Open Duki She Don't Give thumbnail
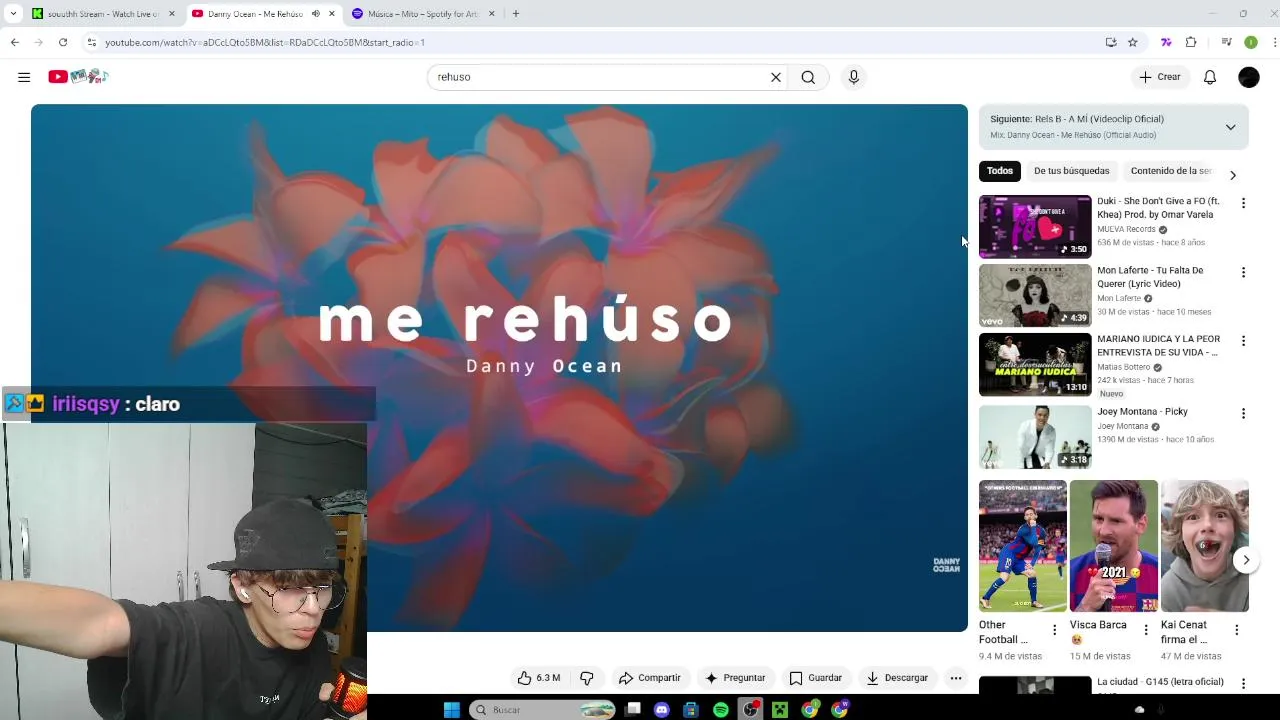 [1035, 227]
